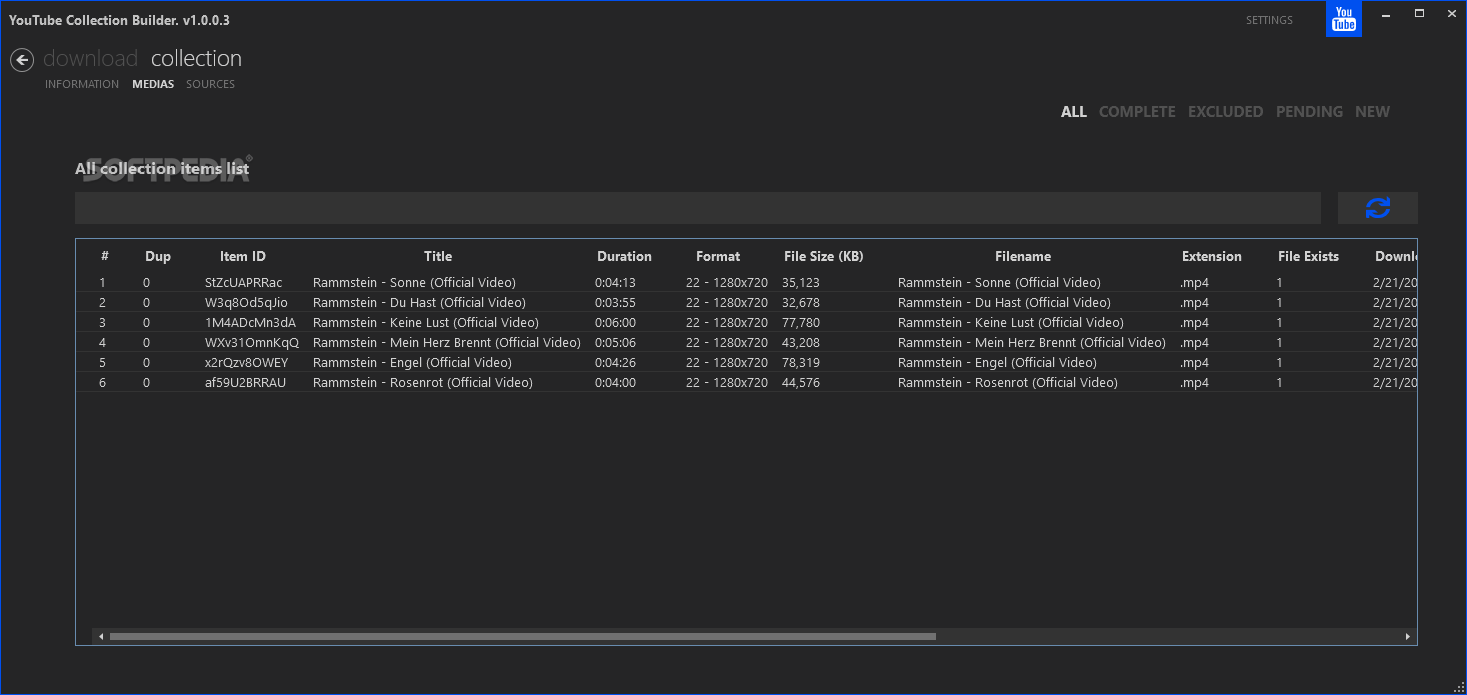Filter by EXCLUDED items
The image size is (1467, 695).
pos(1225,112)
